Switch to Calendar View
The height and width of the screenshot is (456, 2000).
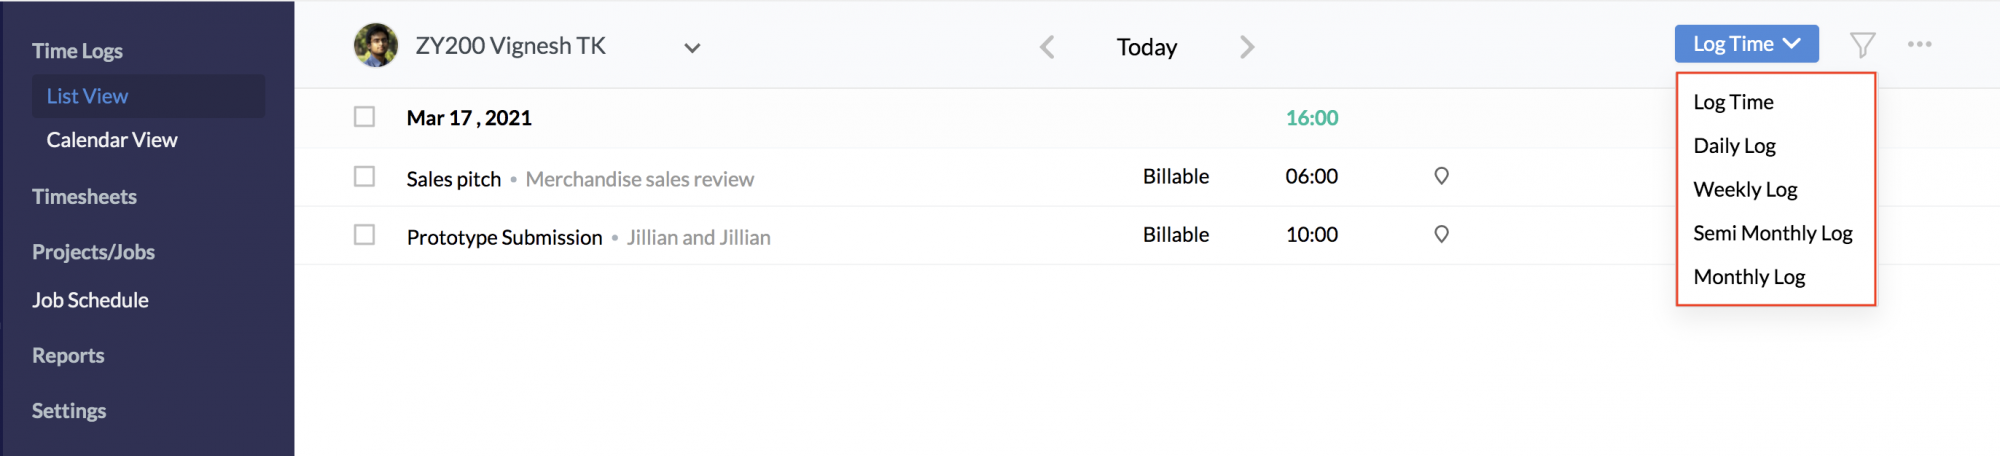pyautogui.click(x=112, y=140)
